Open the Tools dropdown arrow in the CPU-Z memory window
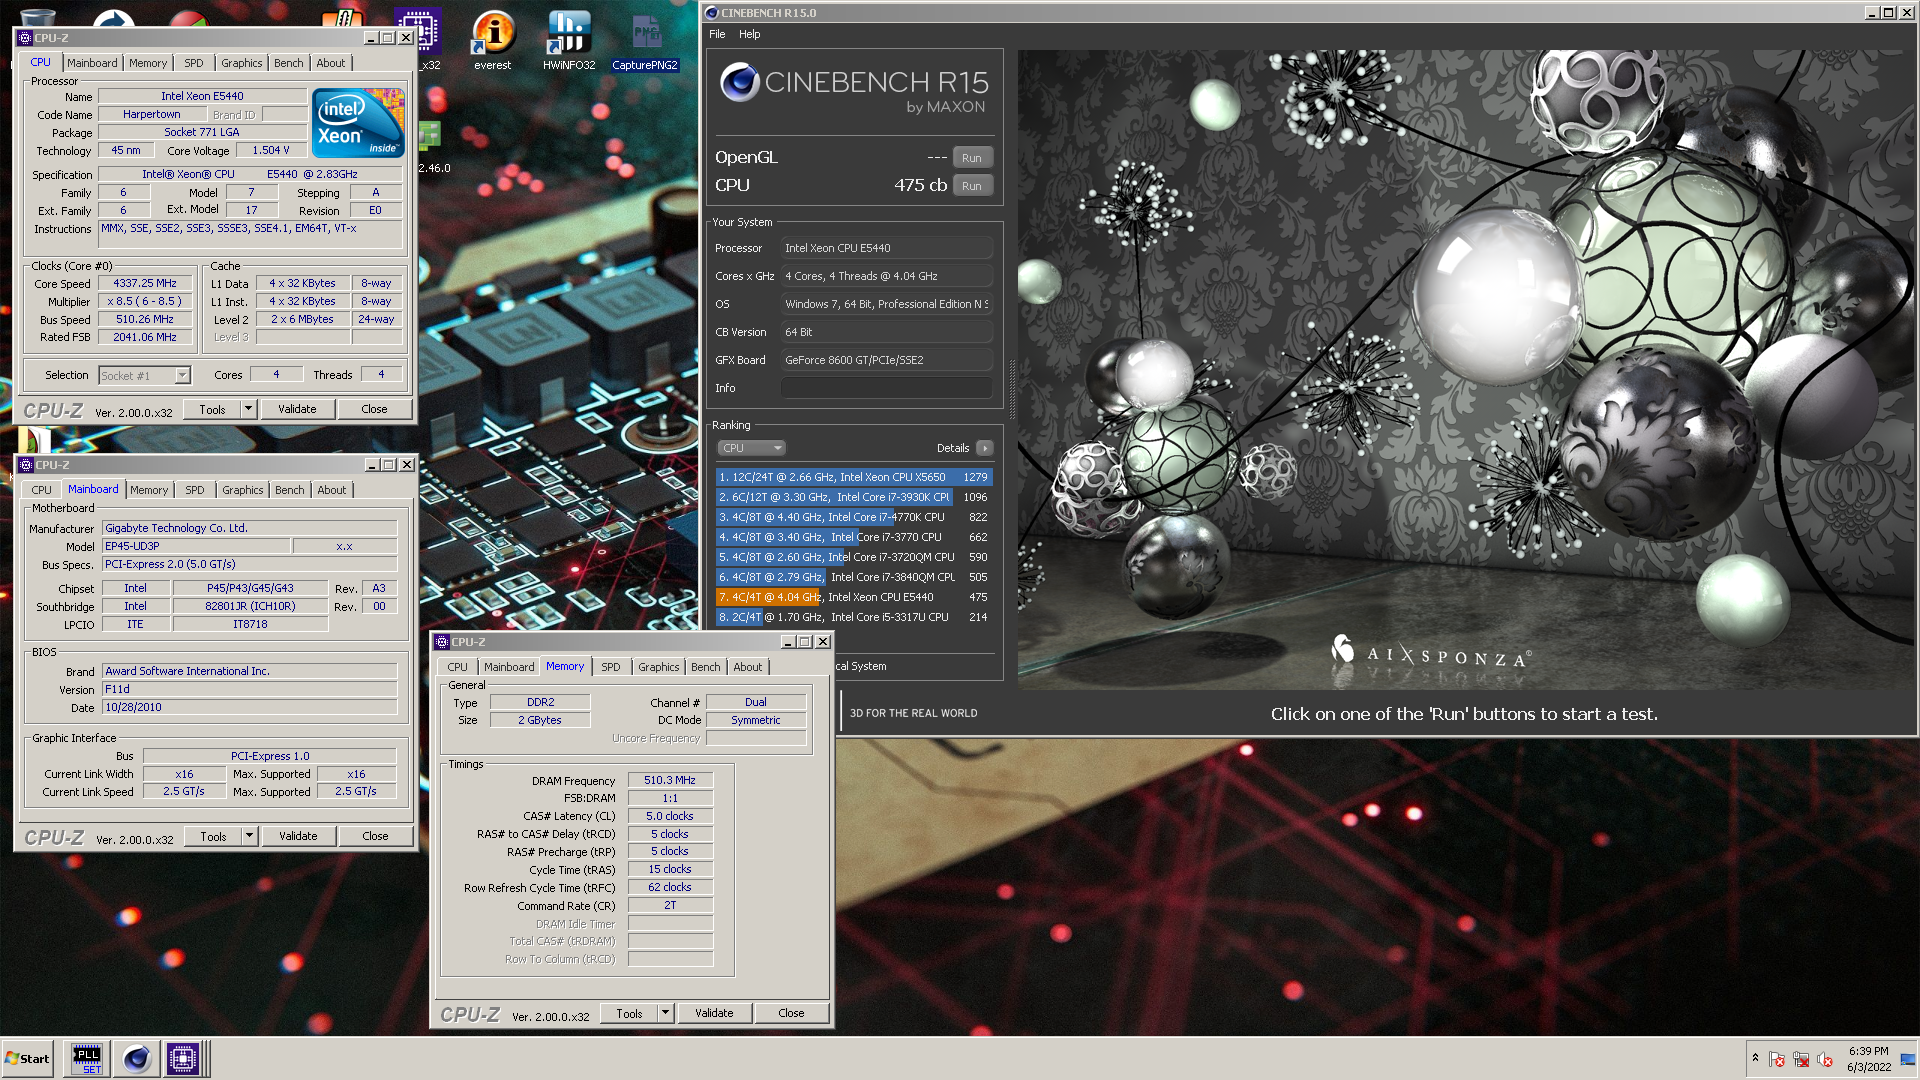Image resolution: width=1920 pixels, height=1080 pixels. [666, 1013]
